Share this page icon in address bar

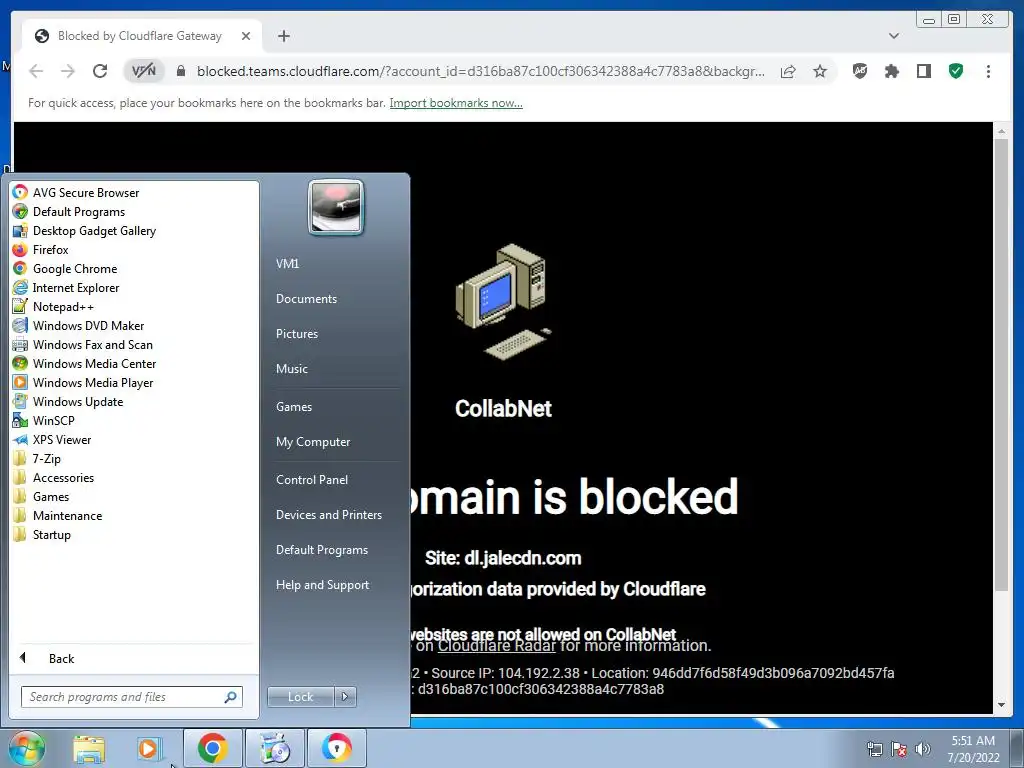click(x=788, y=71)
